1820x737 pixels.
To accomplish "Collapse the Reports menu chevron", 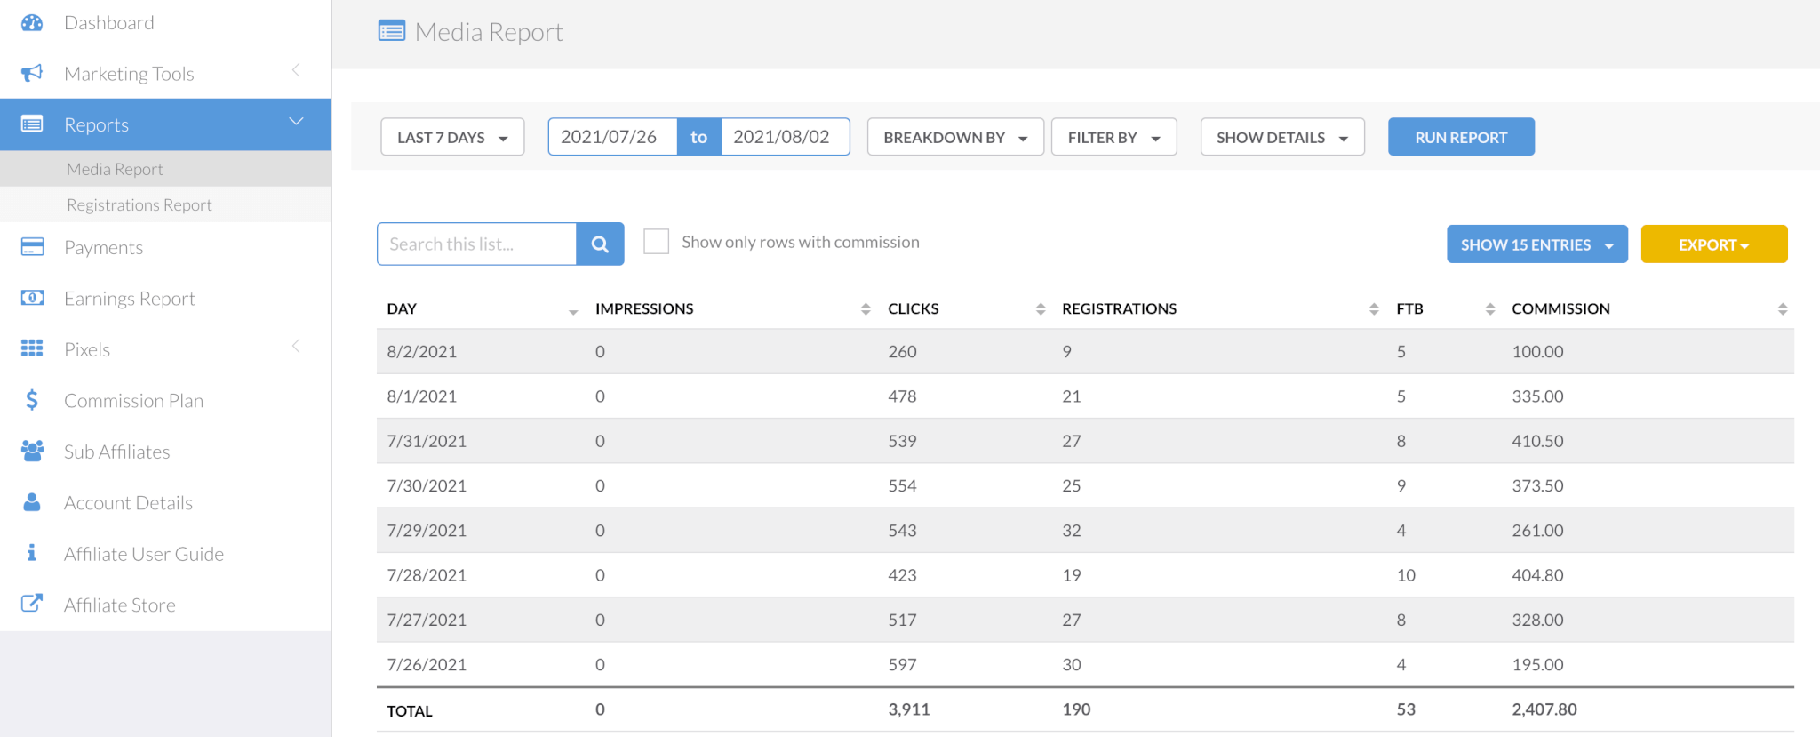I will coord(296,122).
